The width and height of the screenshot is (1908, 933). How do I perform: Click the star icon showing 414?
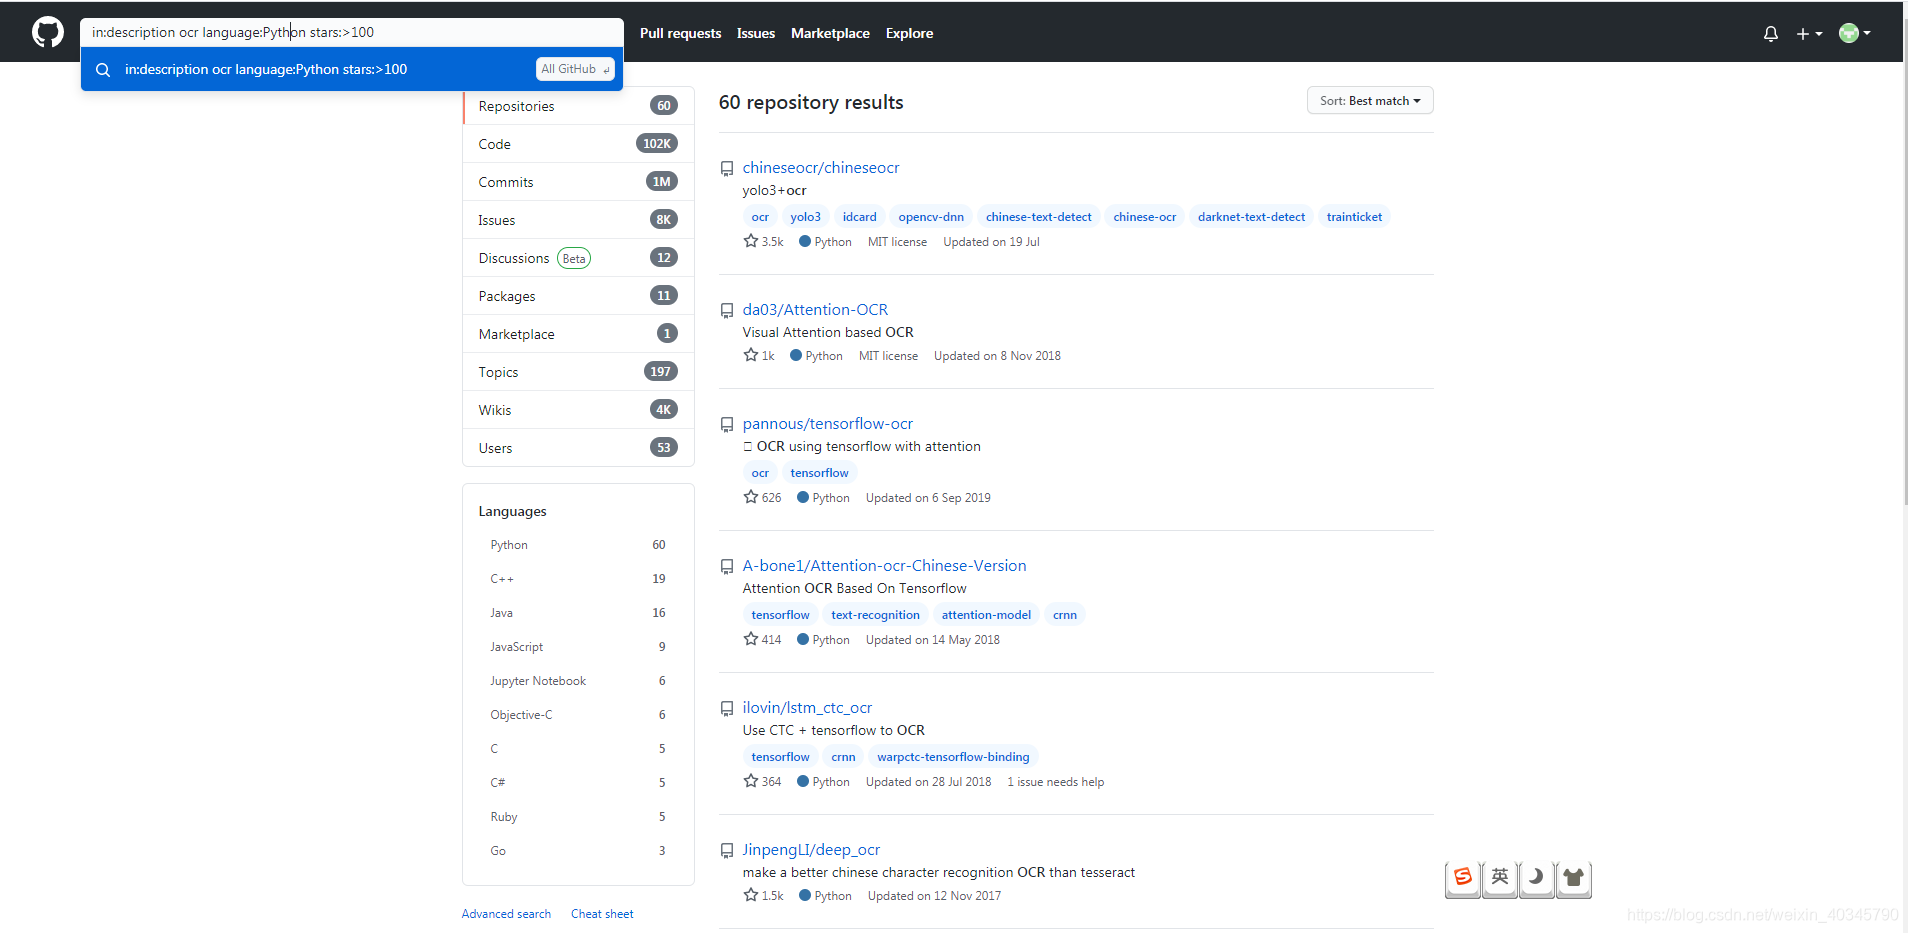tap(751, 639)
